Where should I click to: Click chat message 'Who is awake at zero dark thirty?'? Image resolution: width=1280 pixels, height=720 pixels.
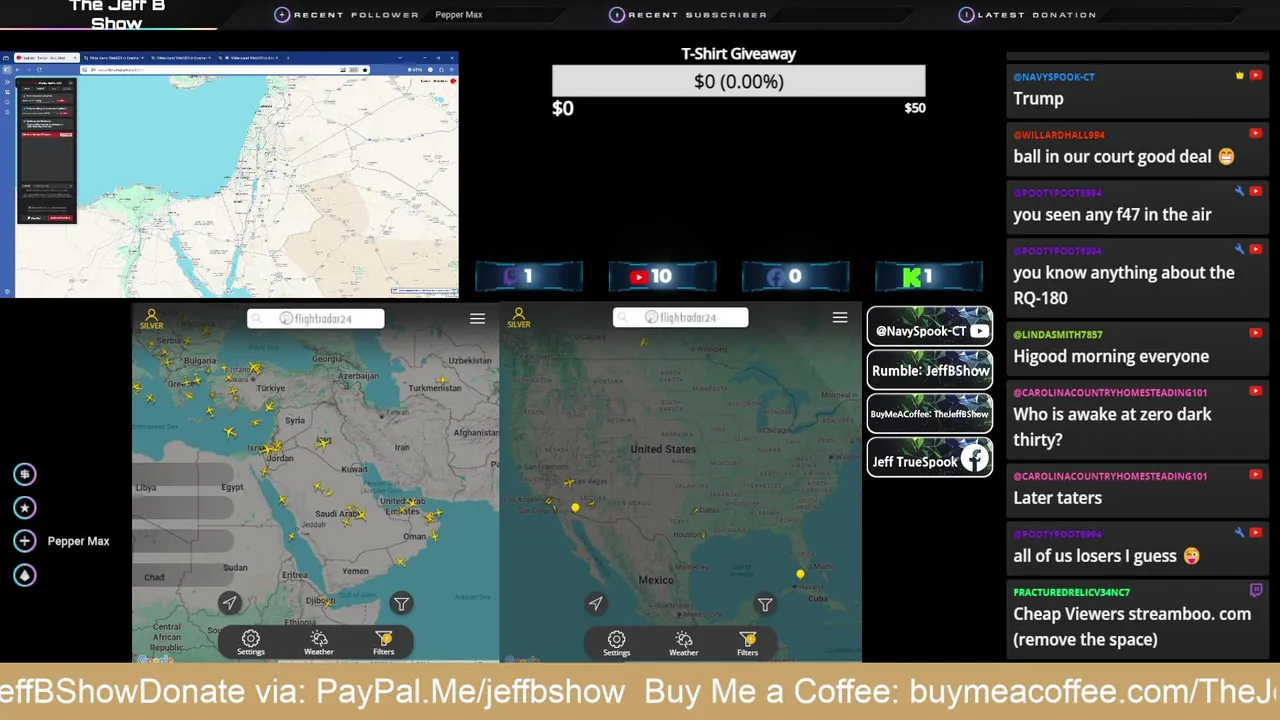(x=1112, y=427)
